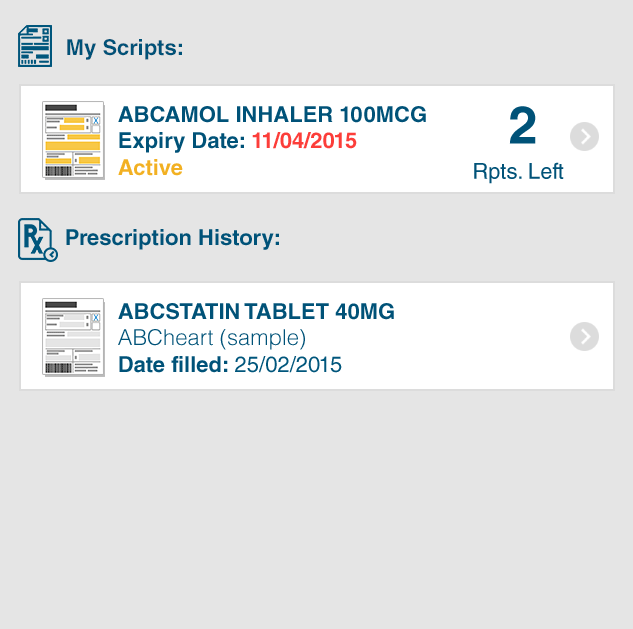Click ABCheart (sample) brand text
The image size is (633, 629).
coord(212,338)
